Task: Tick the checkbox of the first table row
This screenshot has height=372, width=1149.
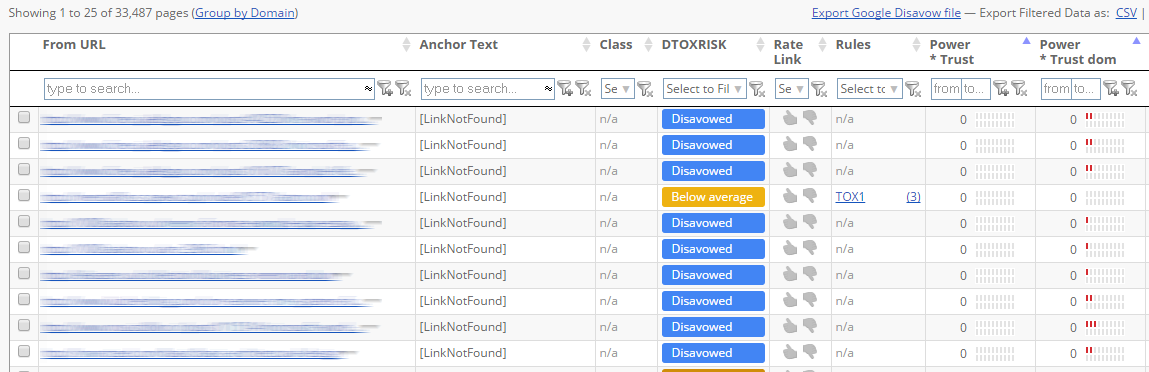Action: tap(24, 117)
